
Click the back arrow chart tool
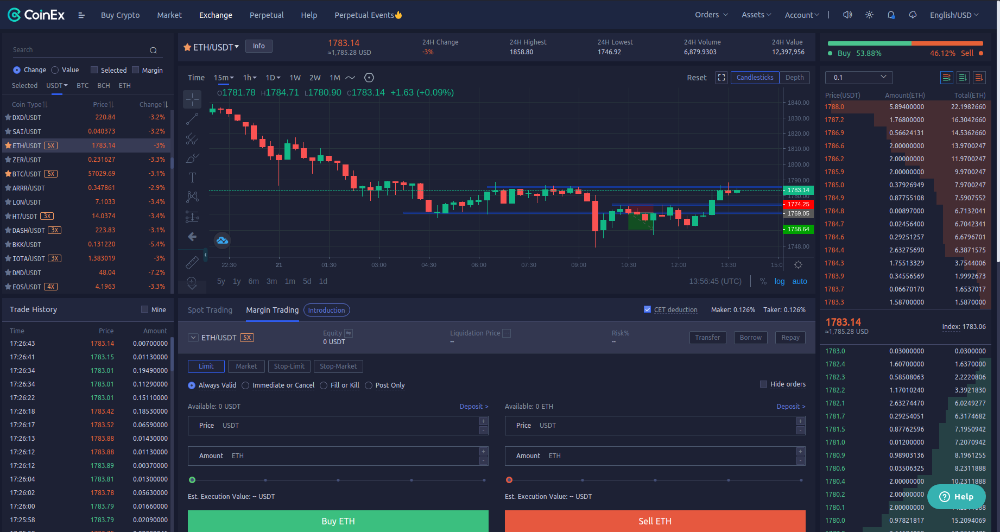click(x=192, y=237)
